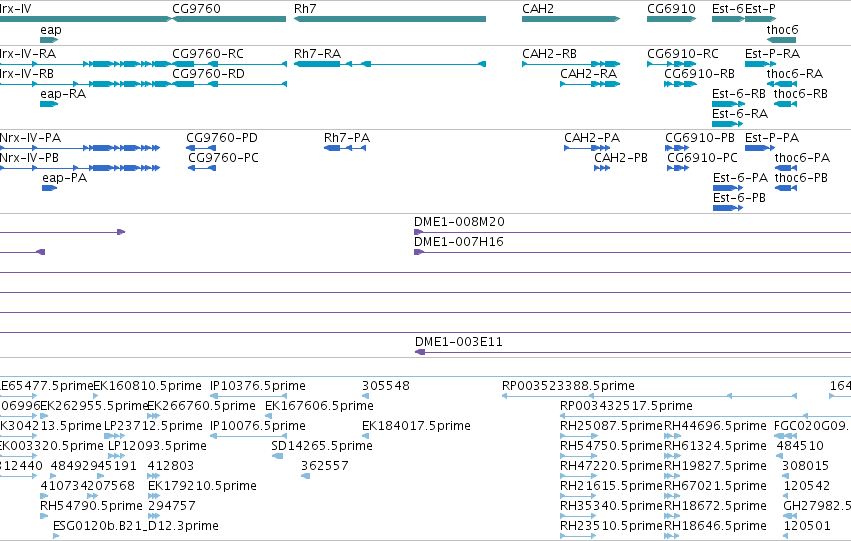Select protein Est-P-PA

pos(760,148)
